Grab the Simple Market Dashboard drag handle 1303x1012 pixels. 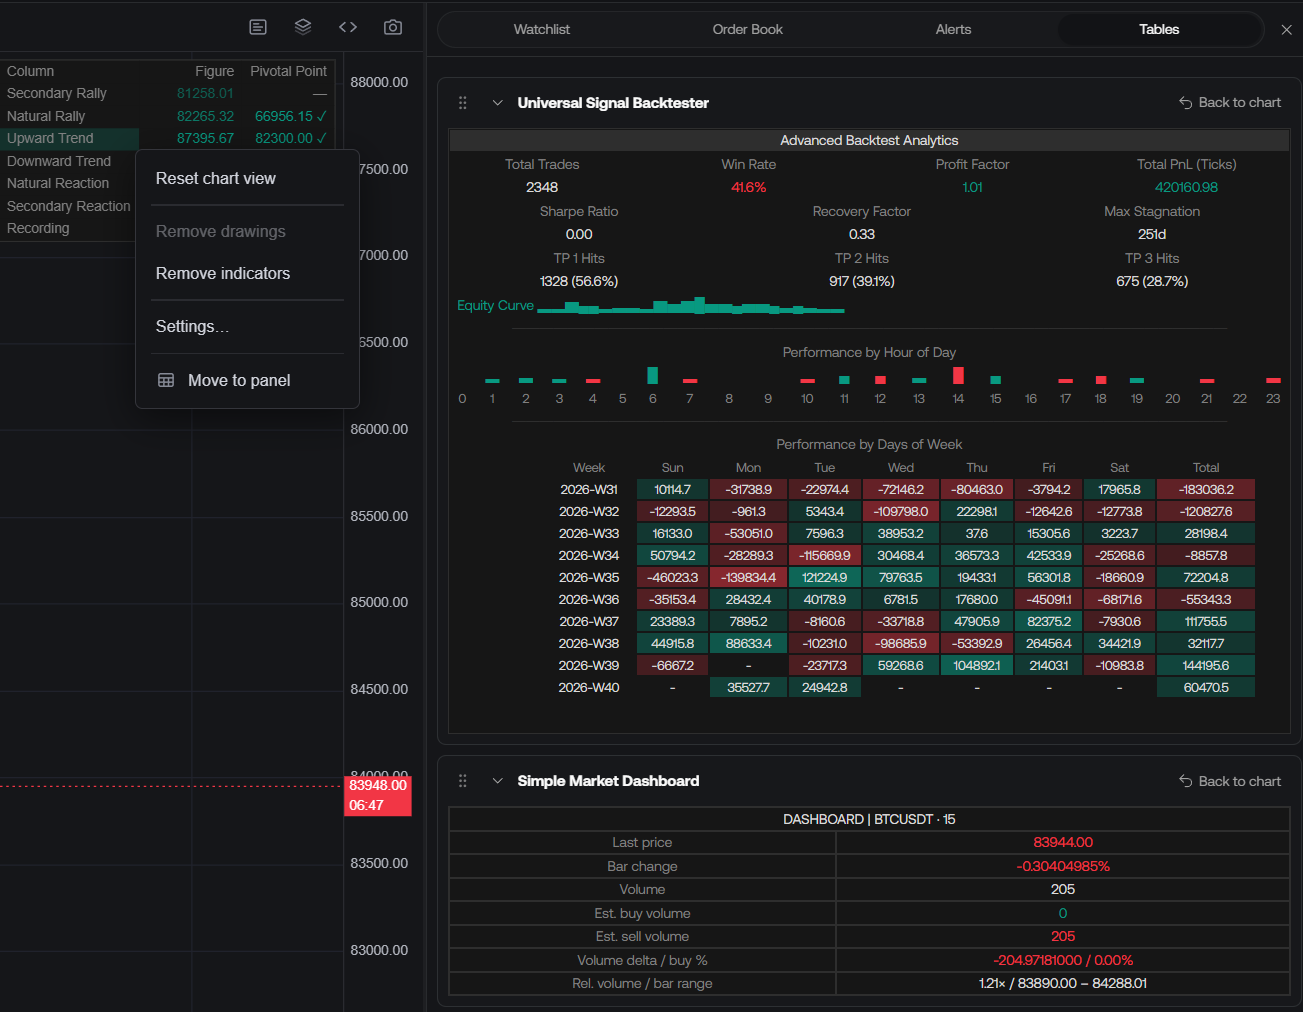[462, 781]
